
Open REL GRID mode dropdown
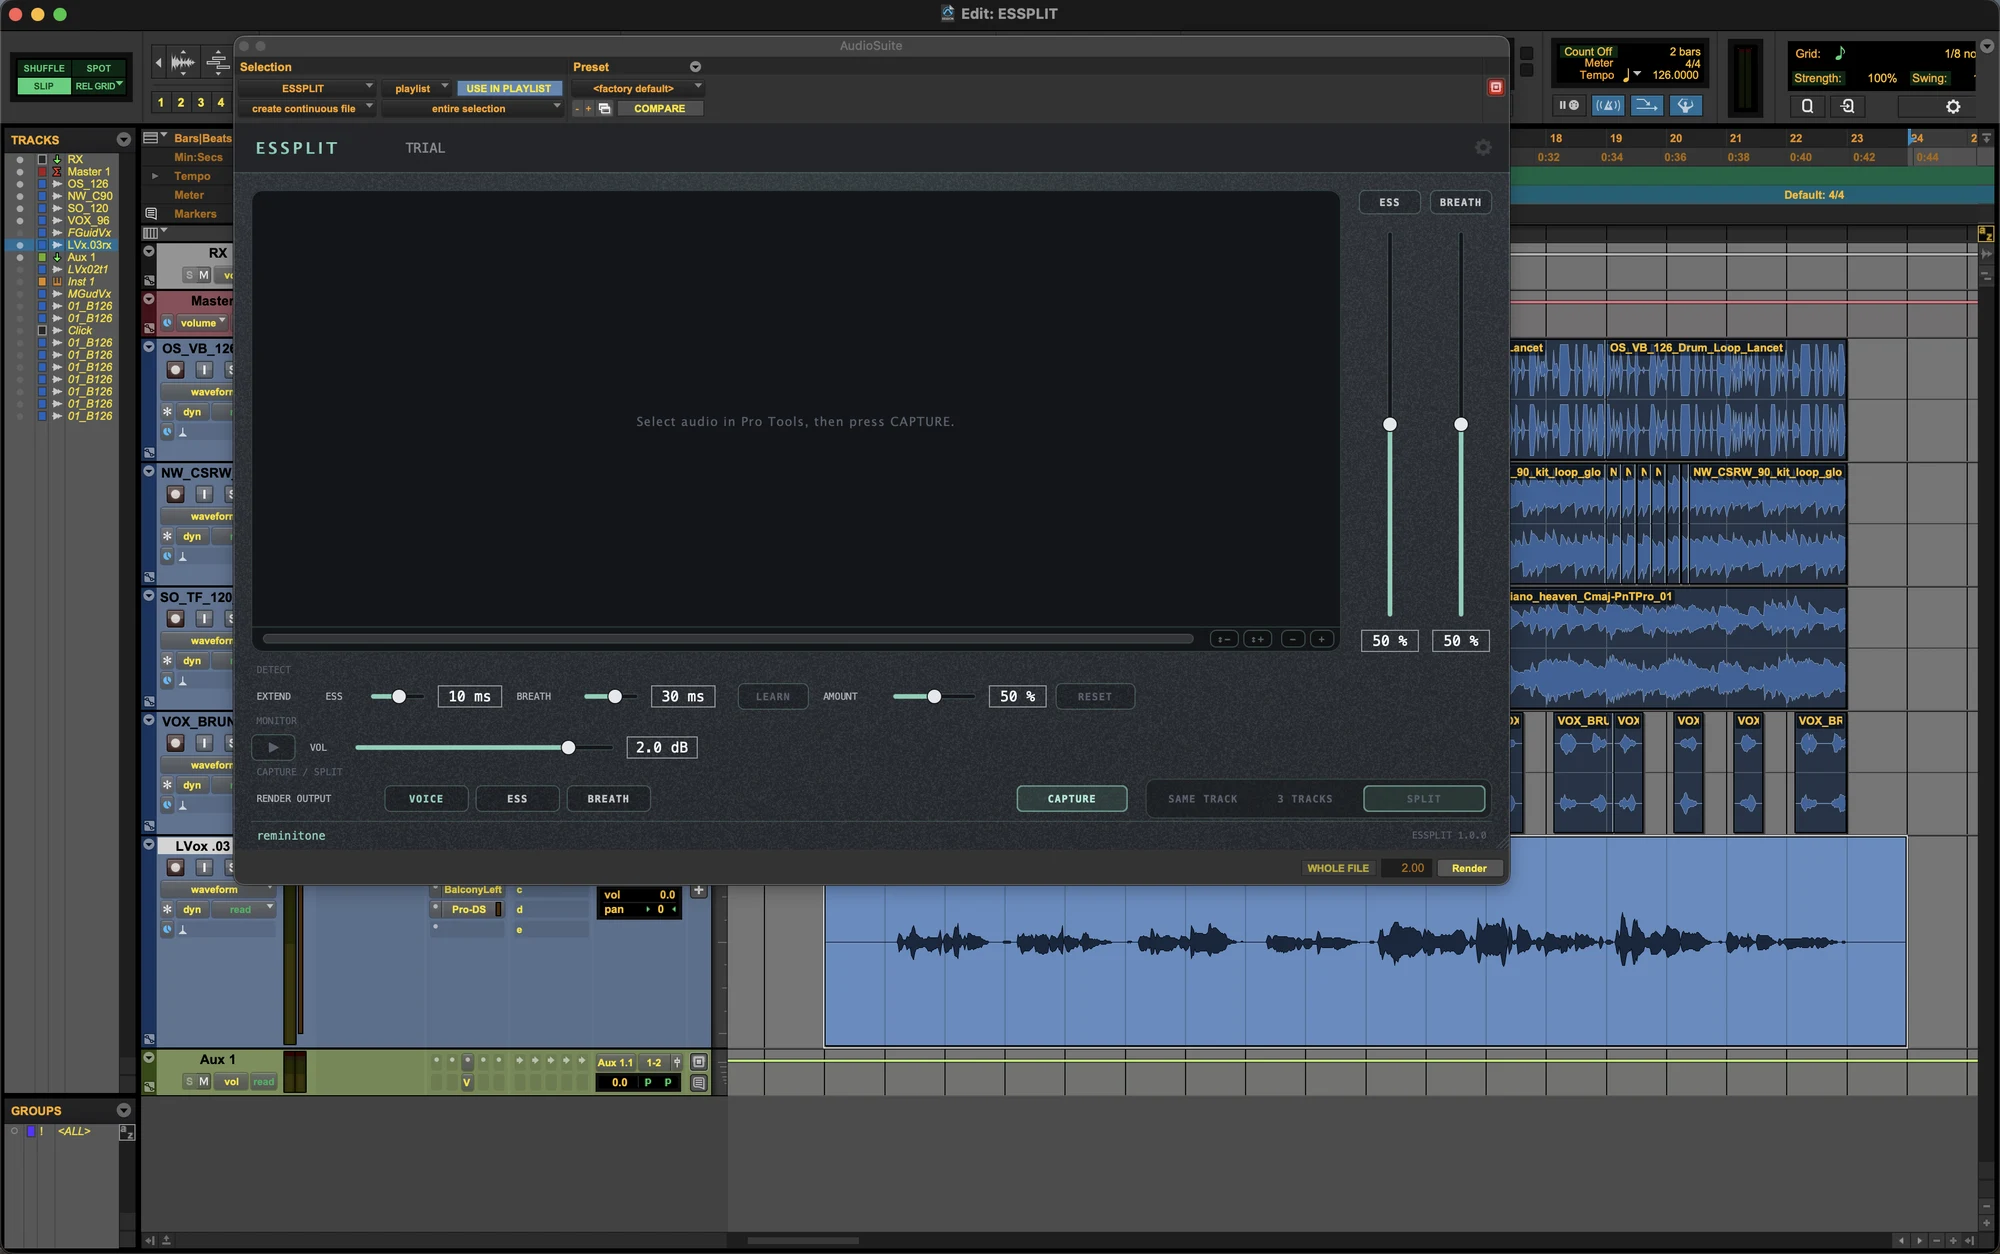tap(98, 86)
